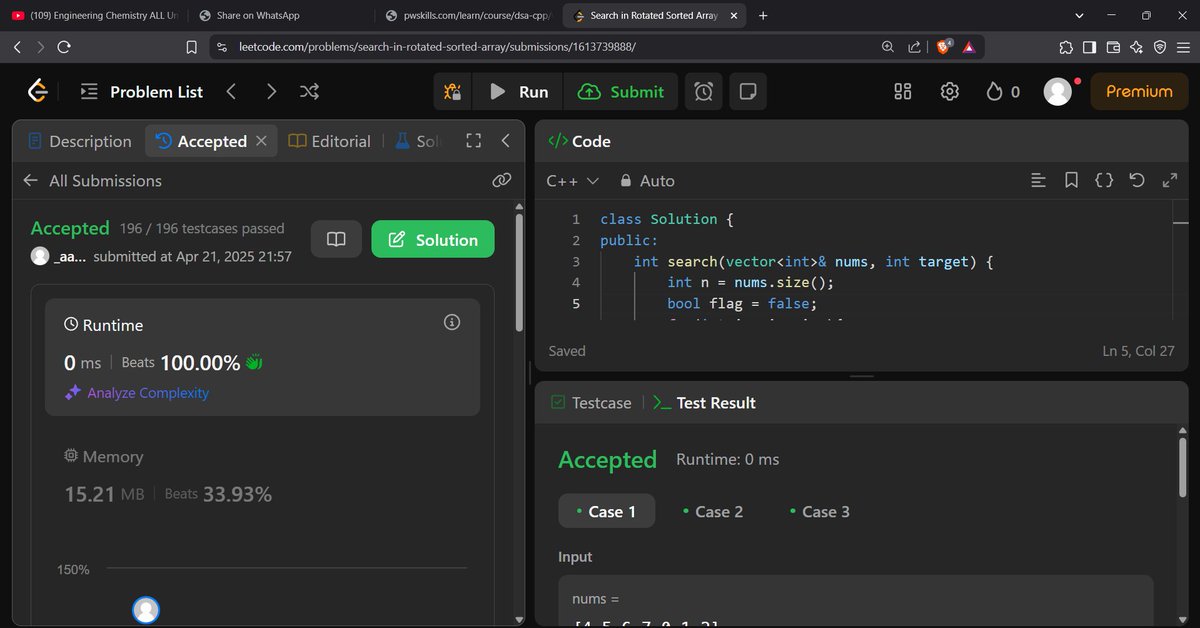
Task: Go back to All Submissions
Action: click(92, 181)
